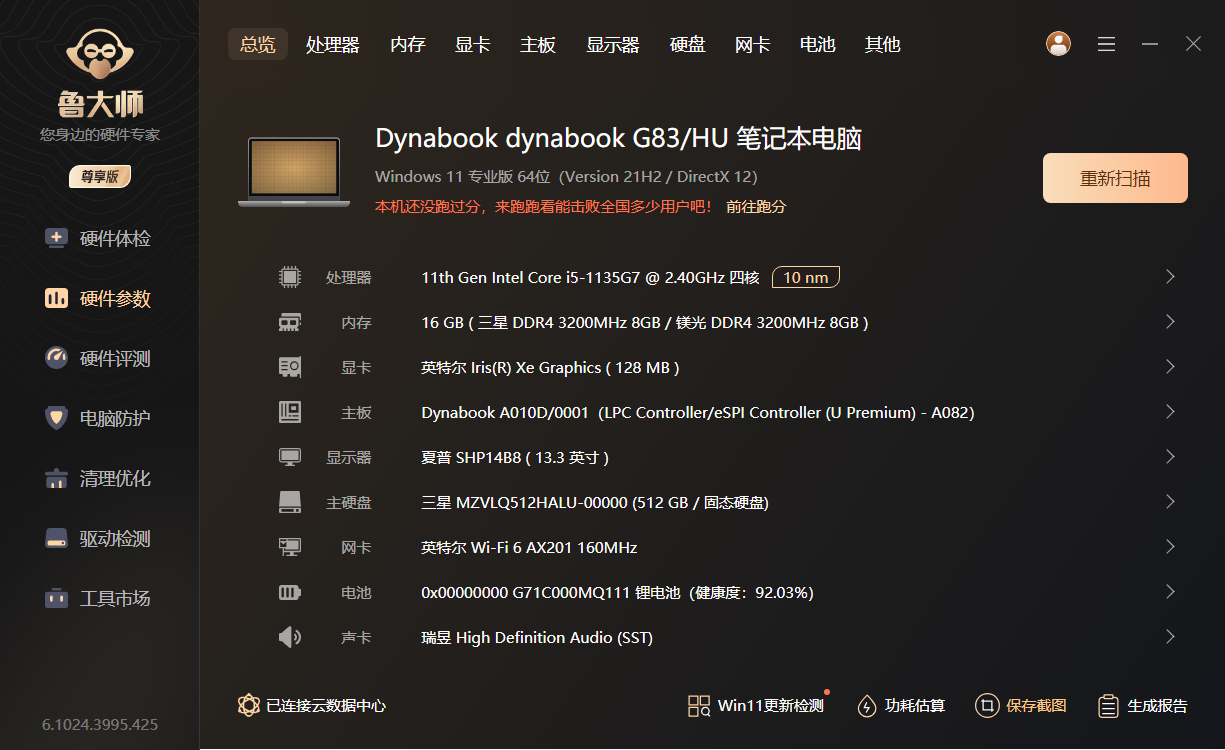Click the 瑞昱 High Definition Audio text

pyautogui.click(x=537, y=637)
